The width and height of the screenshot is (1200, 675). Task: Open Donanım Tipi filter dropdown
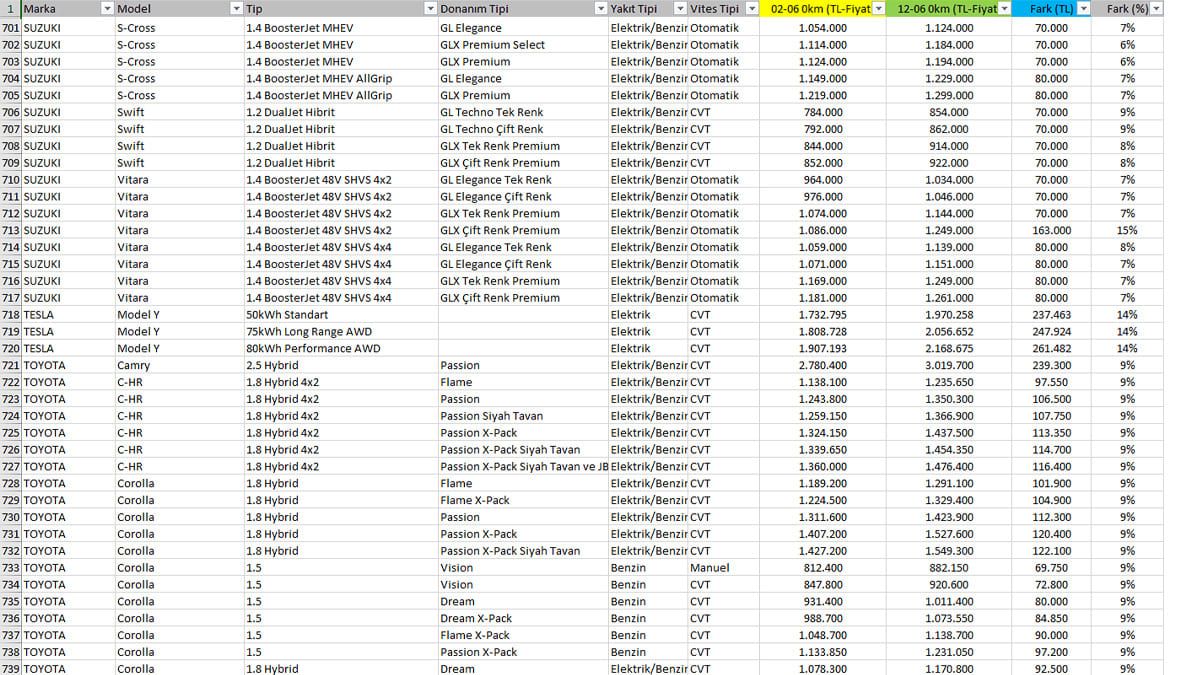(x=600, y=9)
